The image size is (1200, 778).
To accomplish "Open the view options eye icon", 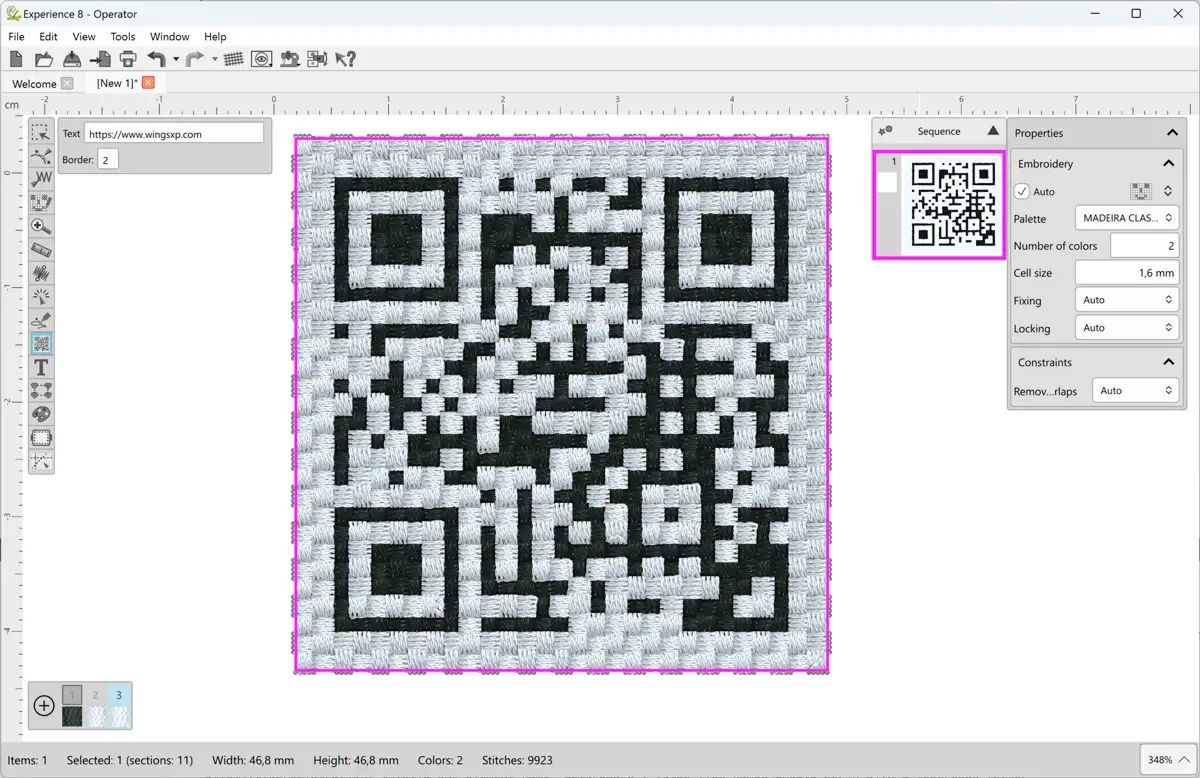I will click(261, 59).
